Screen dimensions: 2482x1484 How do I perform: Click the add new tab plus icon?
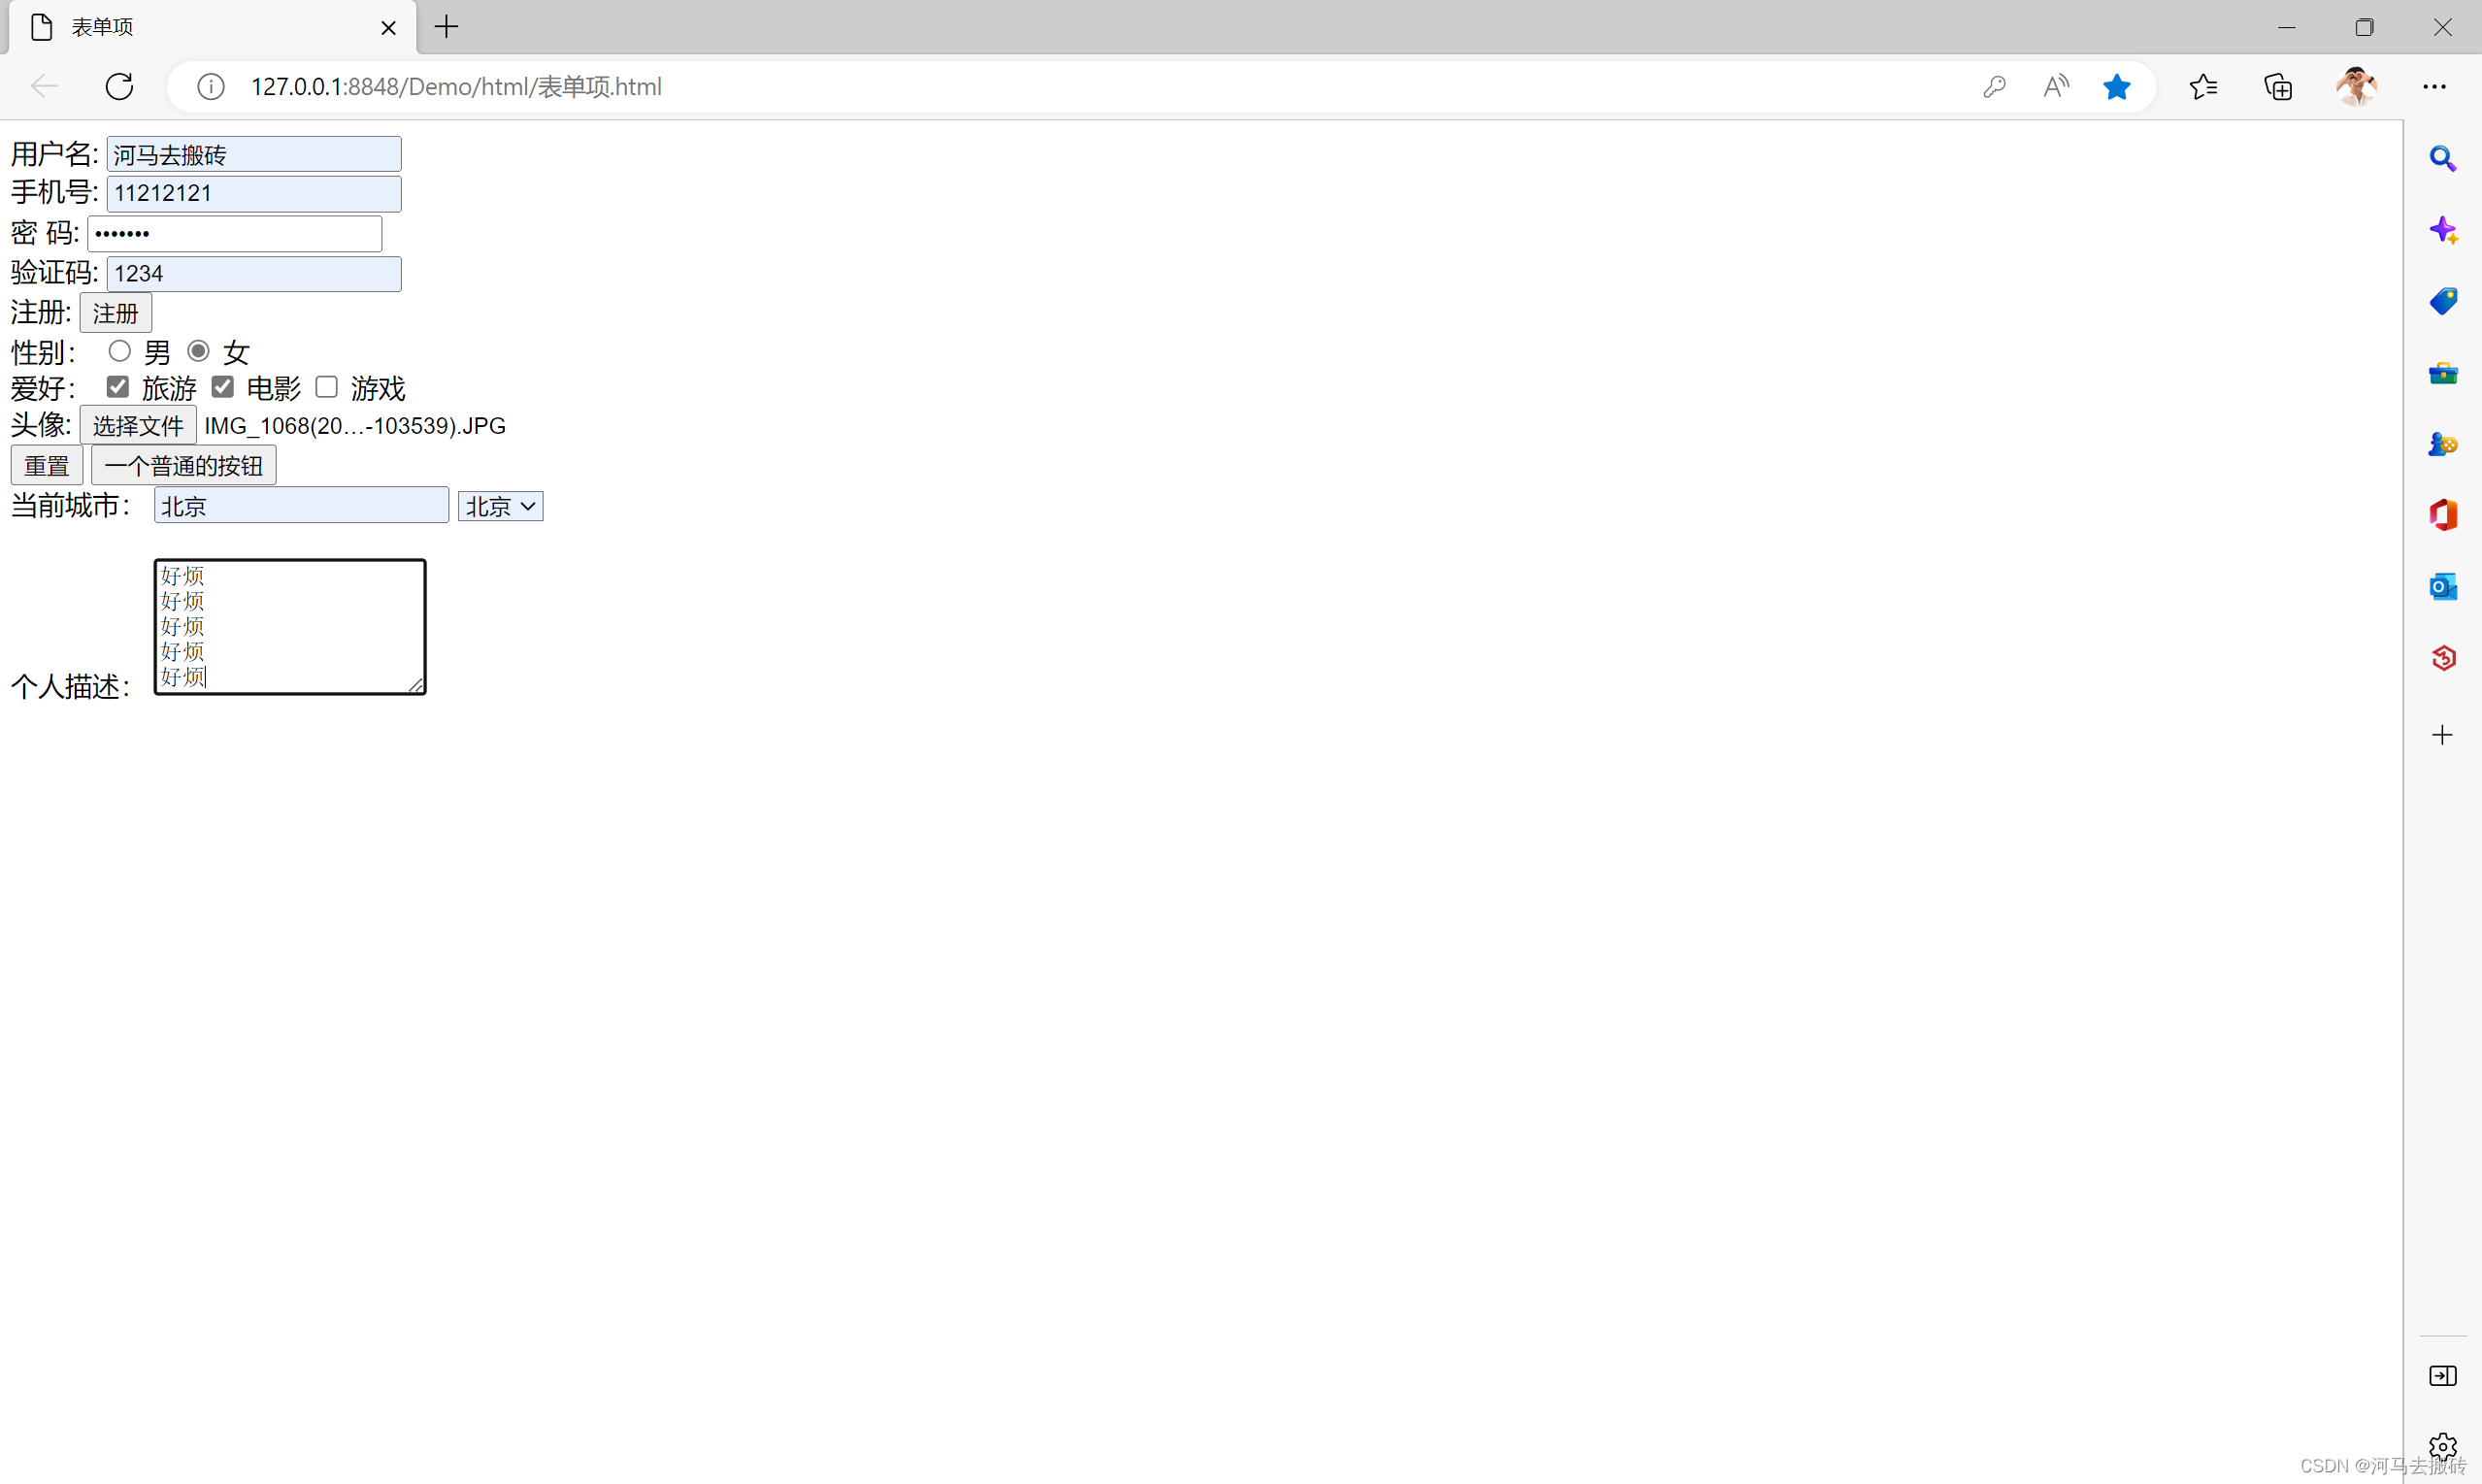pos(446,26)
